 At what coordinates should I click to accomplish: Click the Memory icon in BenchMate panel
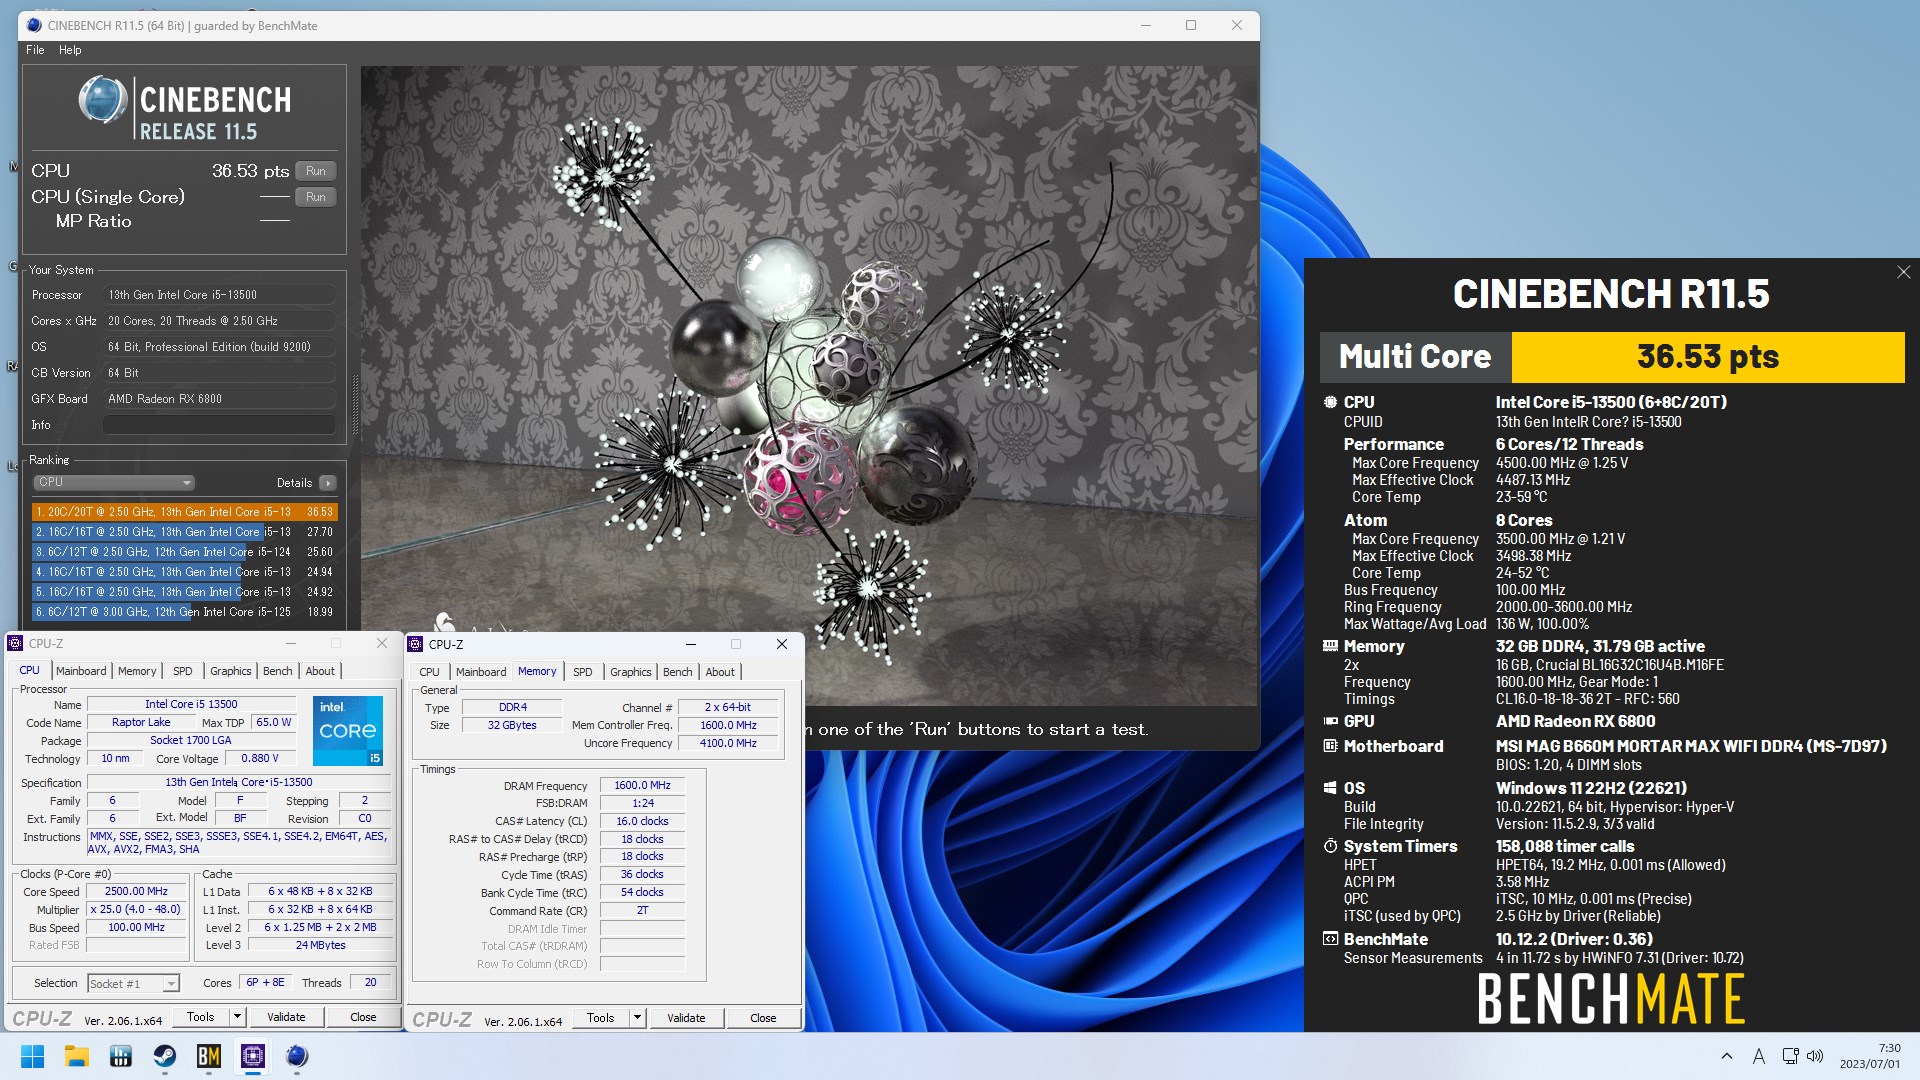[1330, 646]
